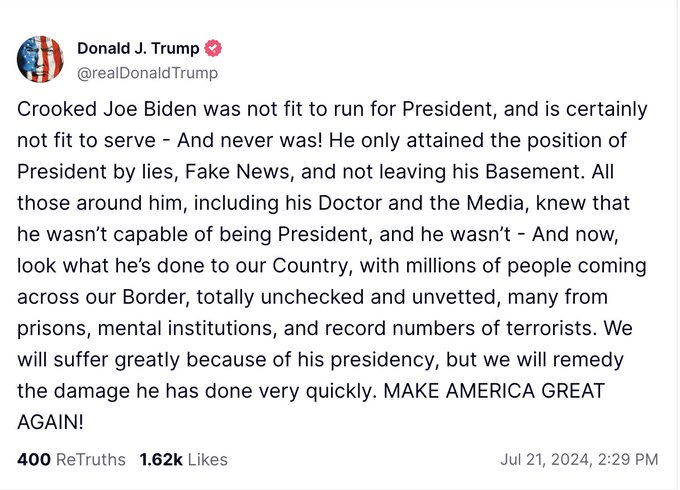Click the red verified badge icon

coord(214,49)
